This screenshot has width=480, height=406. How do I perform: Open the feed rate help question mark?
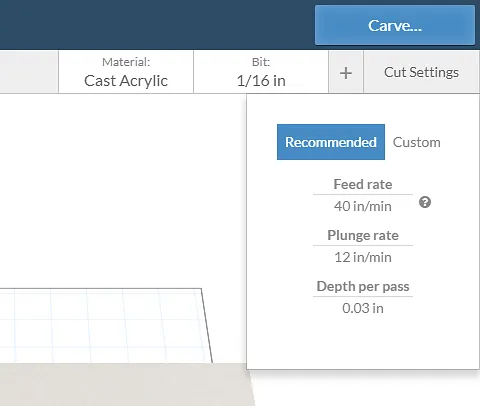pos(425,202)
